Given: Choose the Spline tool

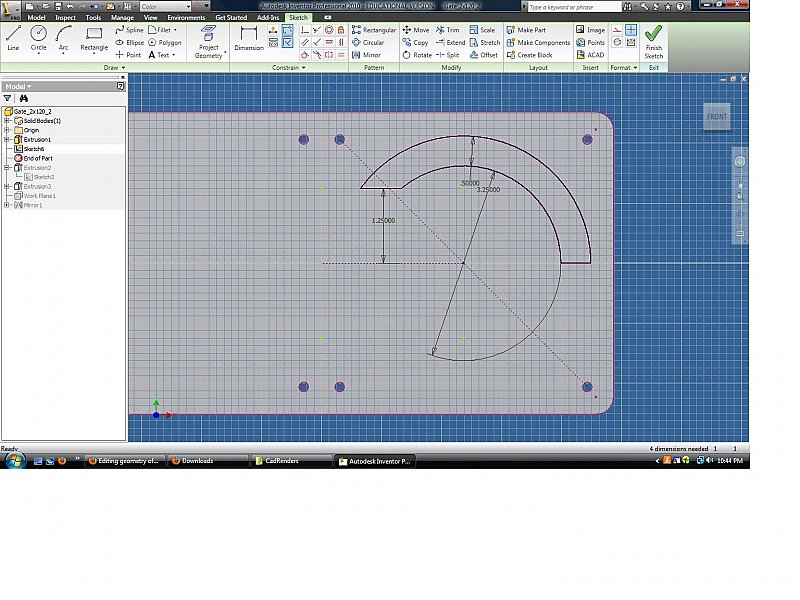Looking at the screenshot, I should [x=130, y=30].
